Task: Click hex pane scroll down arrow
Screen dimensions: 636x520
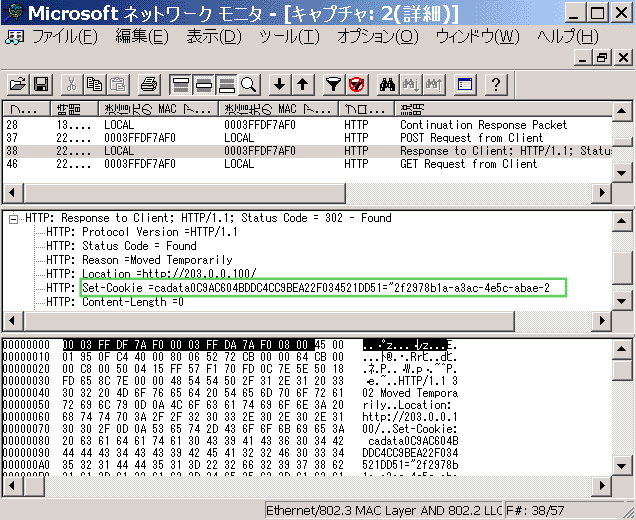Action: click(622, 466)
